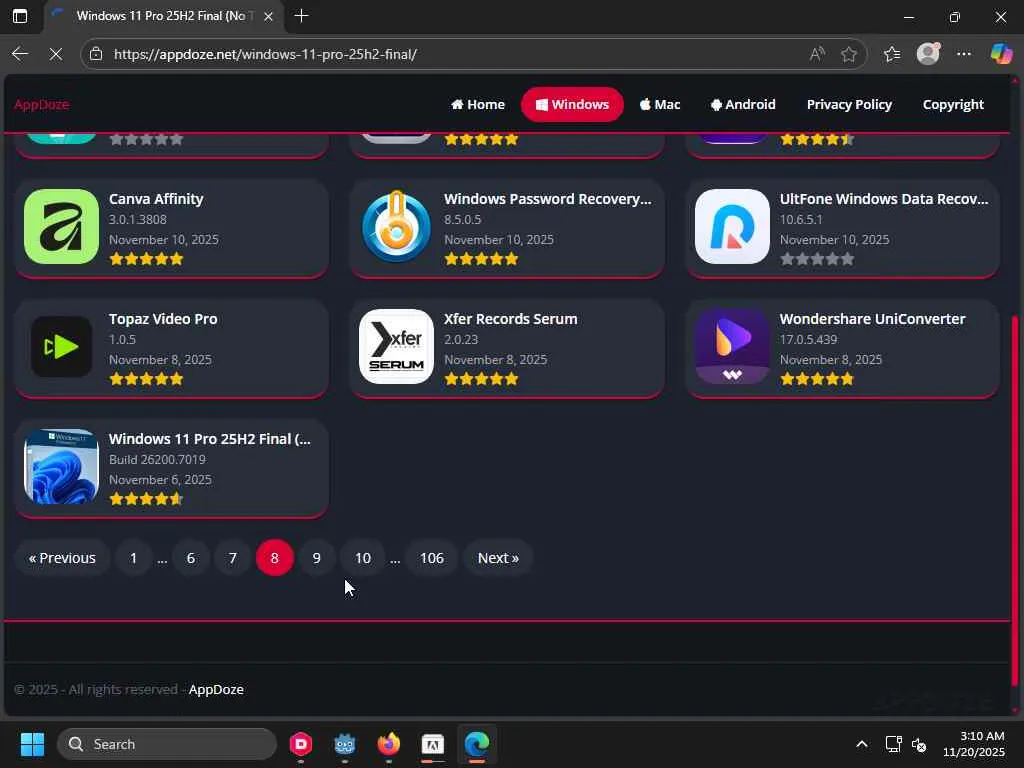Click the AppDoze logo
Image resolution: width=1024 pixels, height=768 pixels.
tap(42, 104)
